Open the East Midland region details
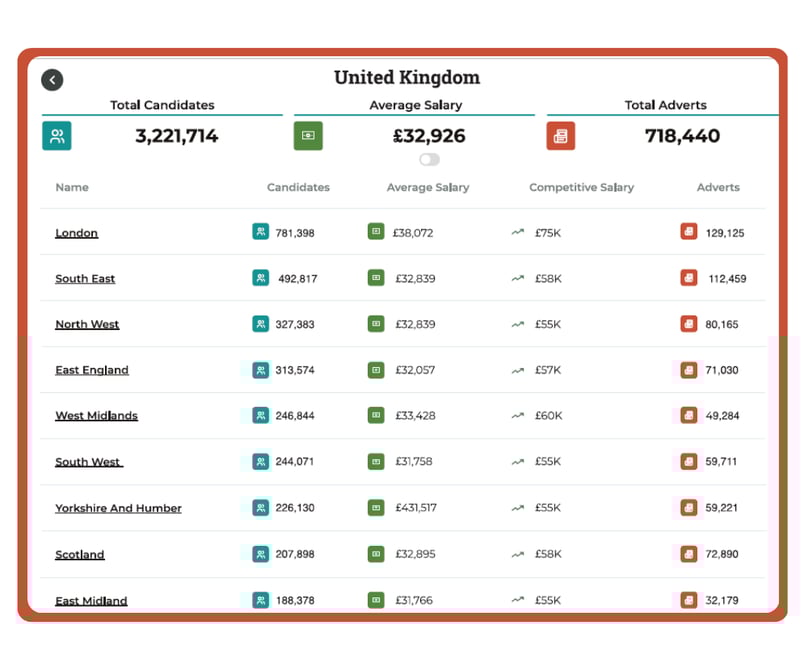Viewport: 807px width, 669px height. [x=90, y=600]
